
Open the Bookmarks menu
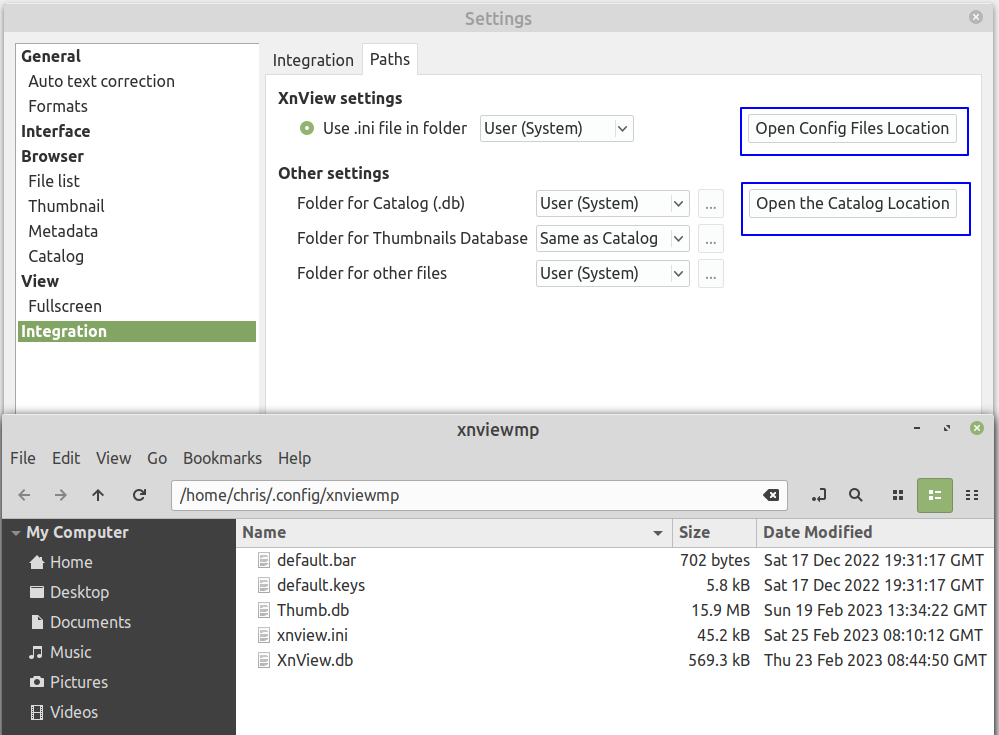(x=222, y=458)
